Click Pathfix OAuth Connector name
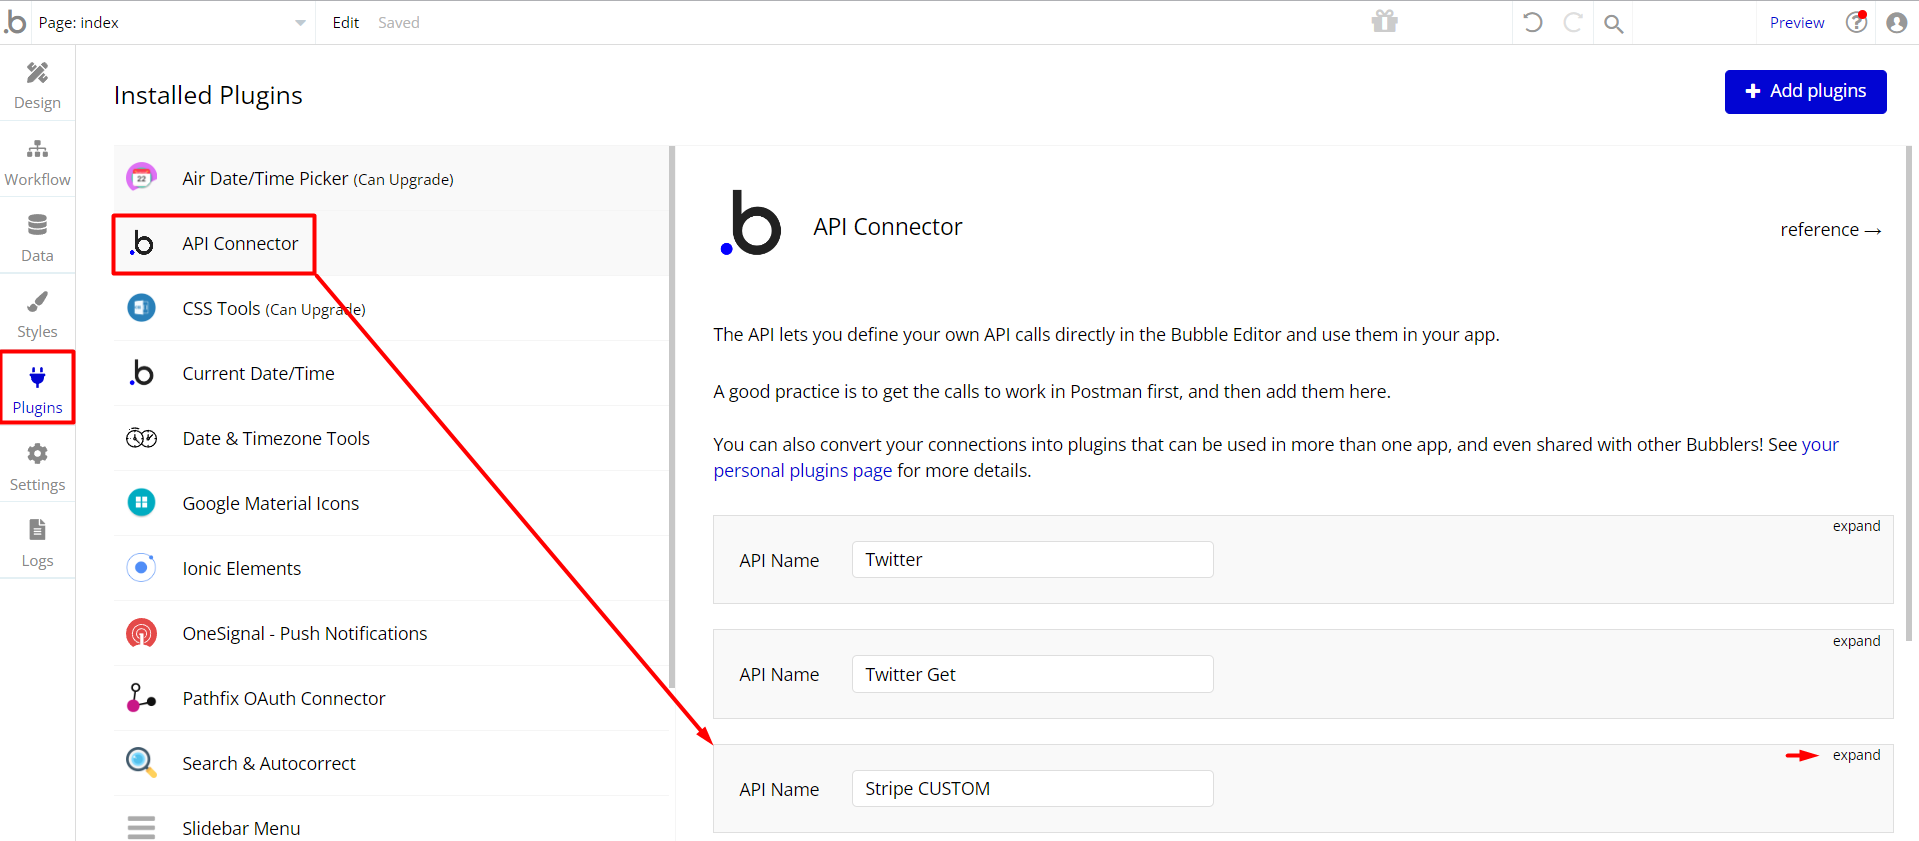The image size is (1919, 841). (283, 698)
